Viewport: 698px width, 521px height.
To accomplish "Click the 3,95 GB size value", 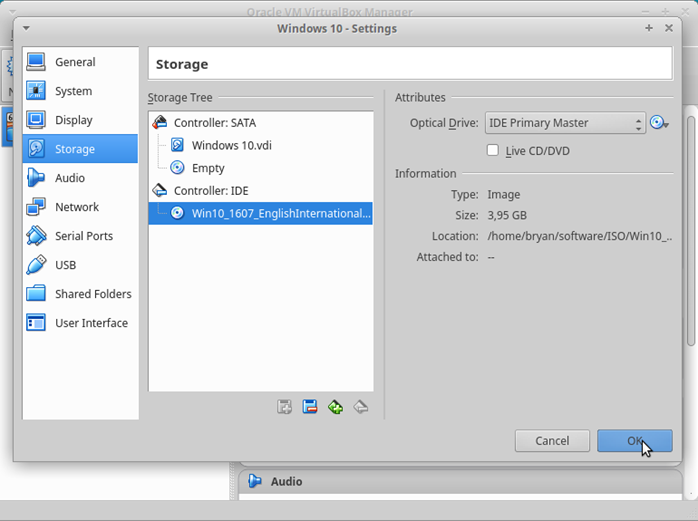I will coord(507,216).
